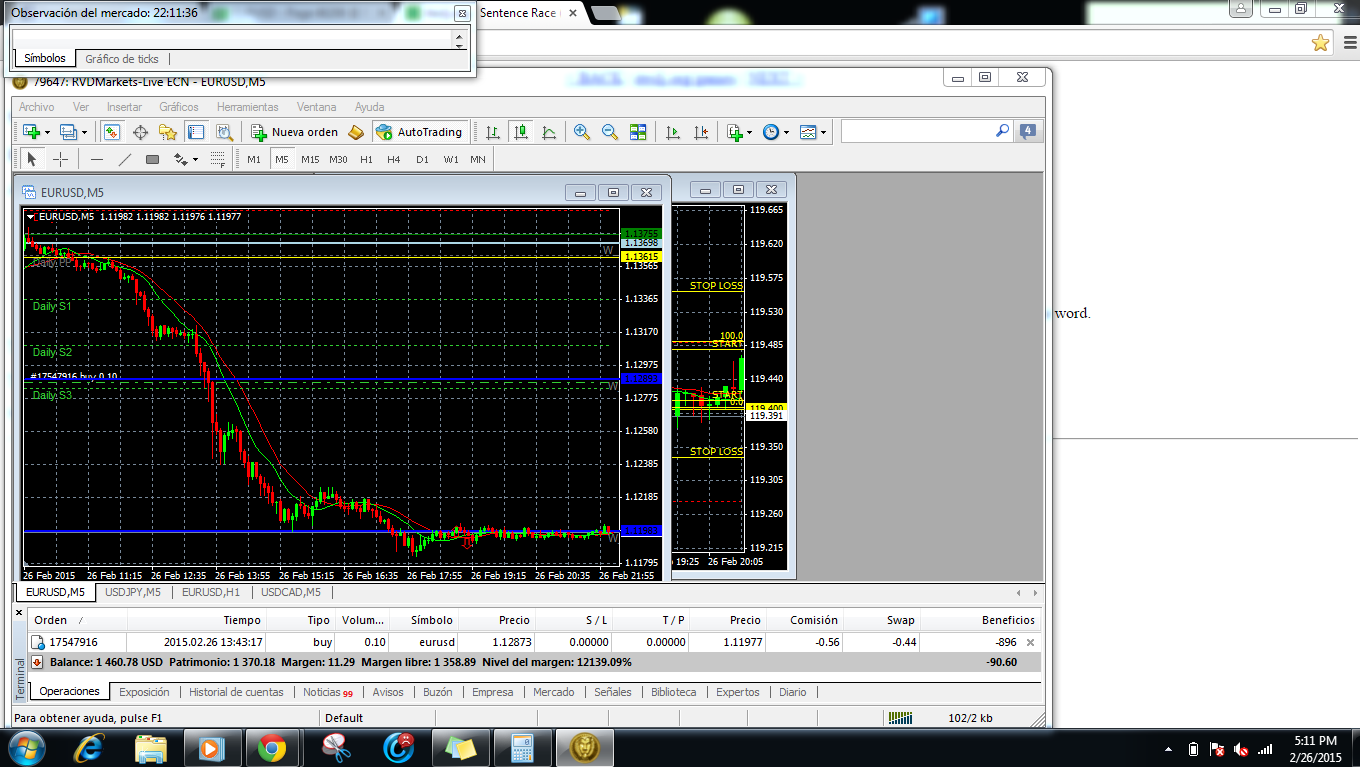Open the Indicators list icon
Image resolution: width=1360 pixels, height=767 pixels.
click(735, 132)
